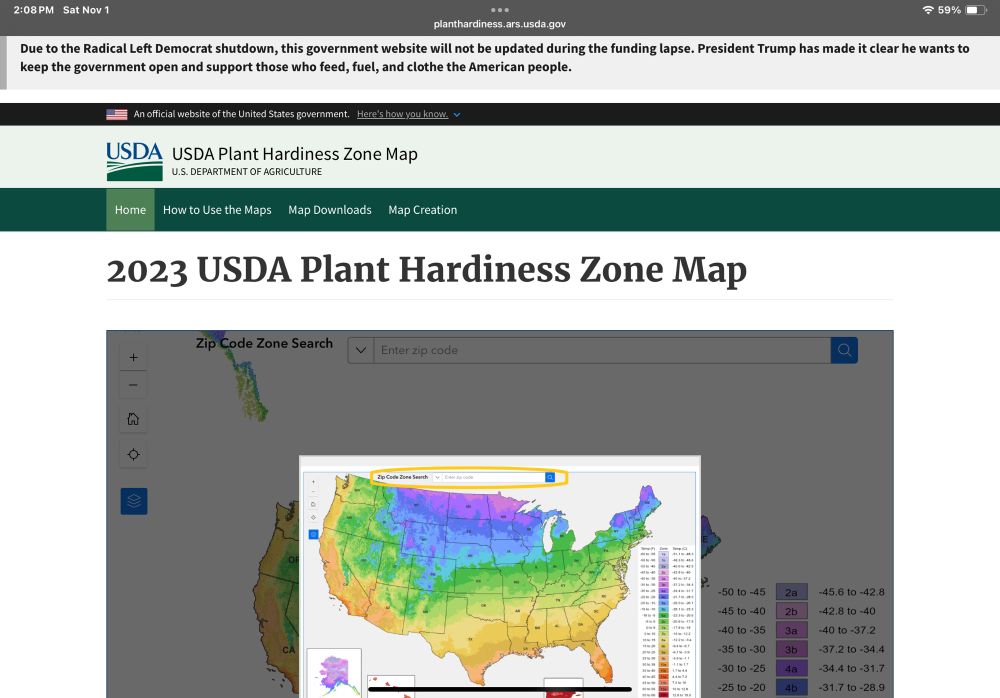Click the '-50 to -45' legend value
This screenshot has height=698, width=1000.
tap(742, 592)
